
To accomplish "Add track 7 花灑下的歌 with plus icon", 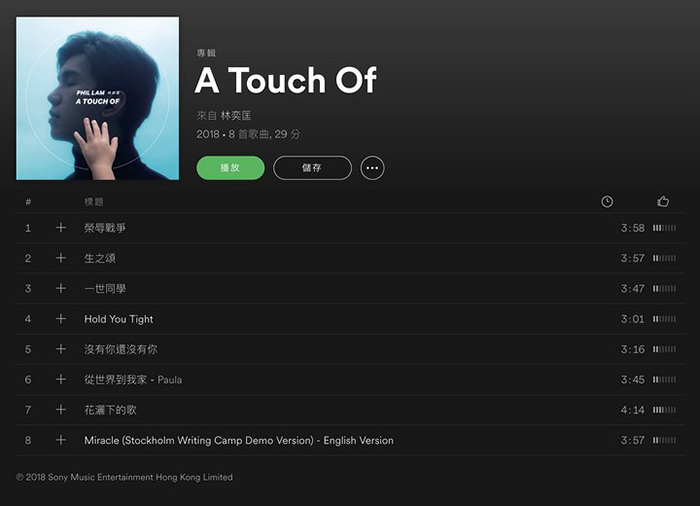I will pos(61,410).
